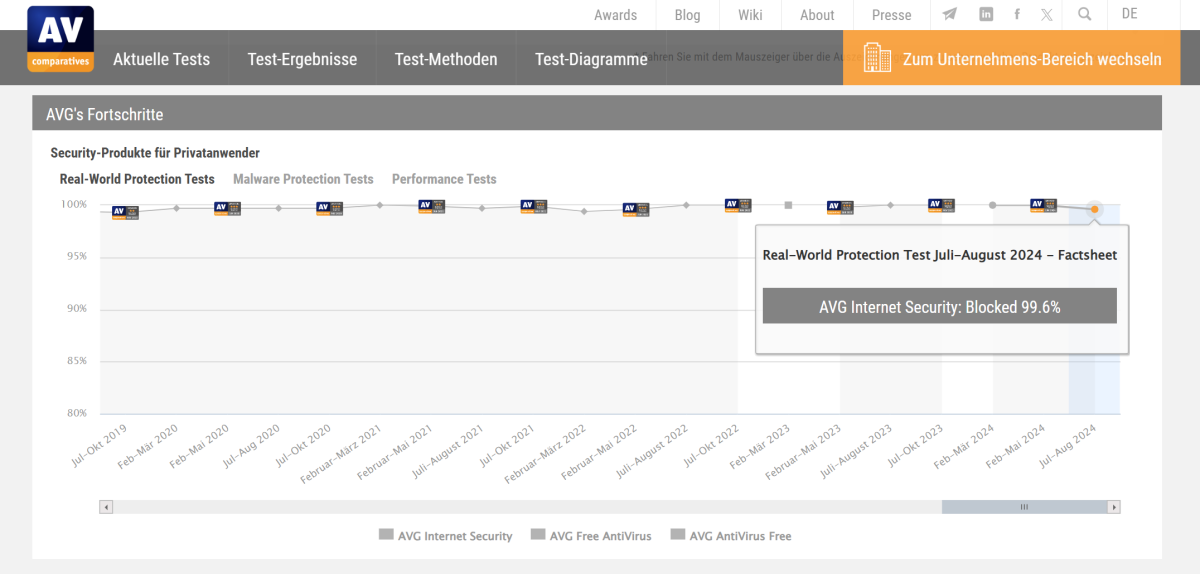Screen dimensions: 1200x574
Task: Click the data point for Juli-August 2023
Action: click(x=890, y=205)
